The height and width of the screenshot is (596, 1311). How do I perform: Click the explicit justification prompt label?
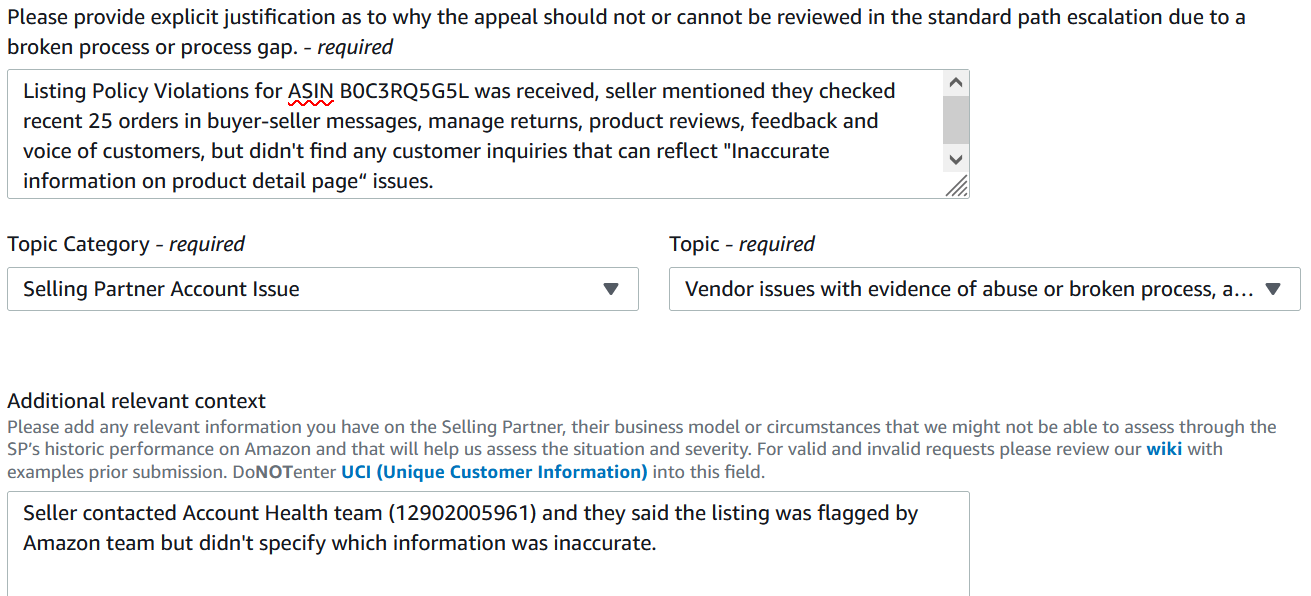click(x=626, y=32)
